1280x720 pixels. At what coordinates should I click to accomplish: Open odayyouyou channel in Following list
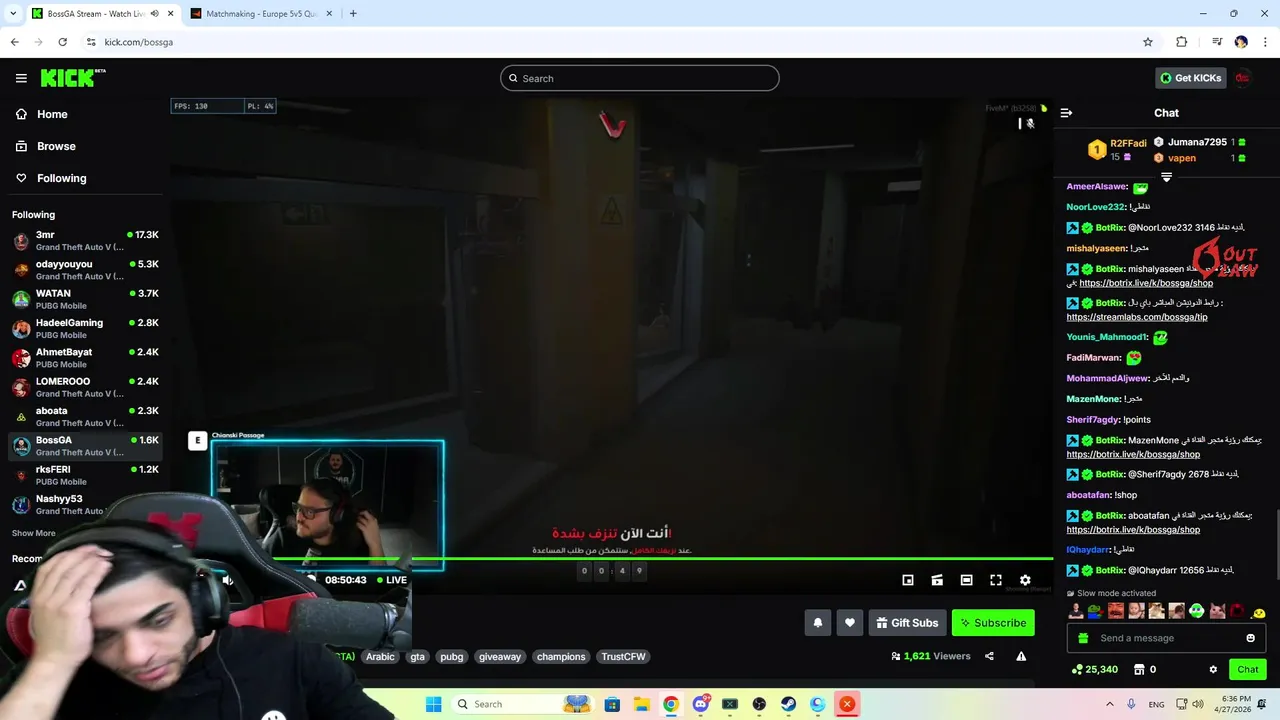point(85,270)
